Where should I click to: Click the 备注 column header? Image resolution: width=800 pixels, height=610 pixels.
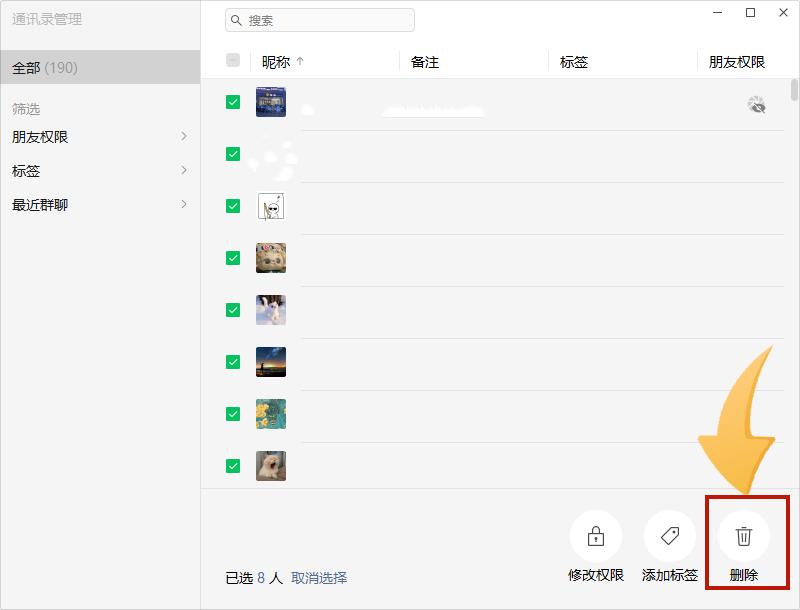click(x=425, y=61)
